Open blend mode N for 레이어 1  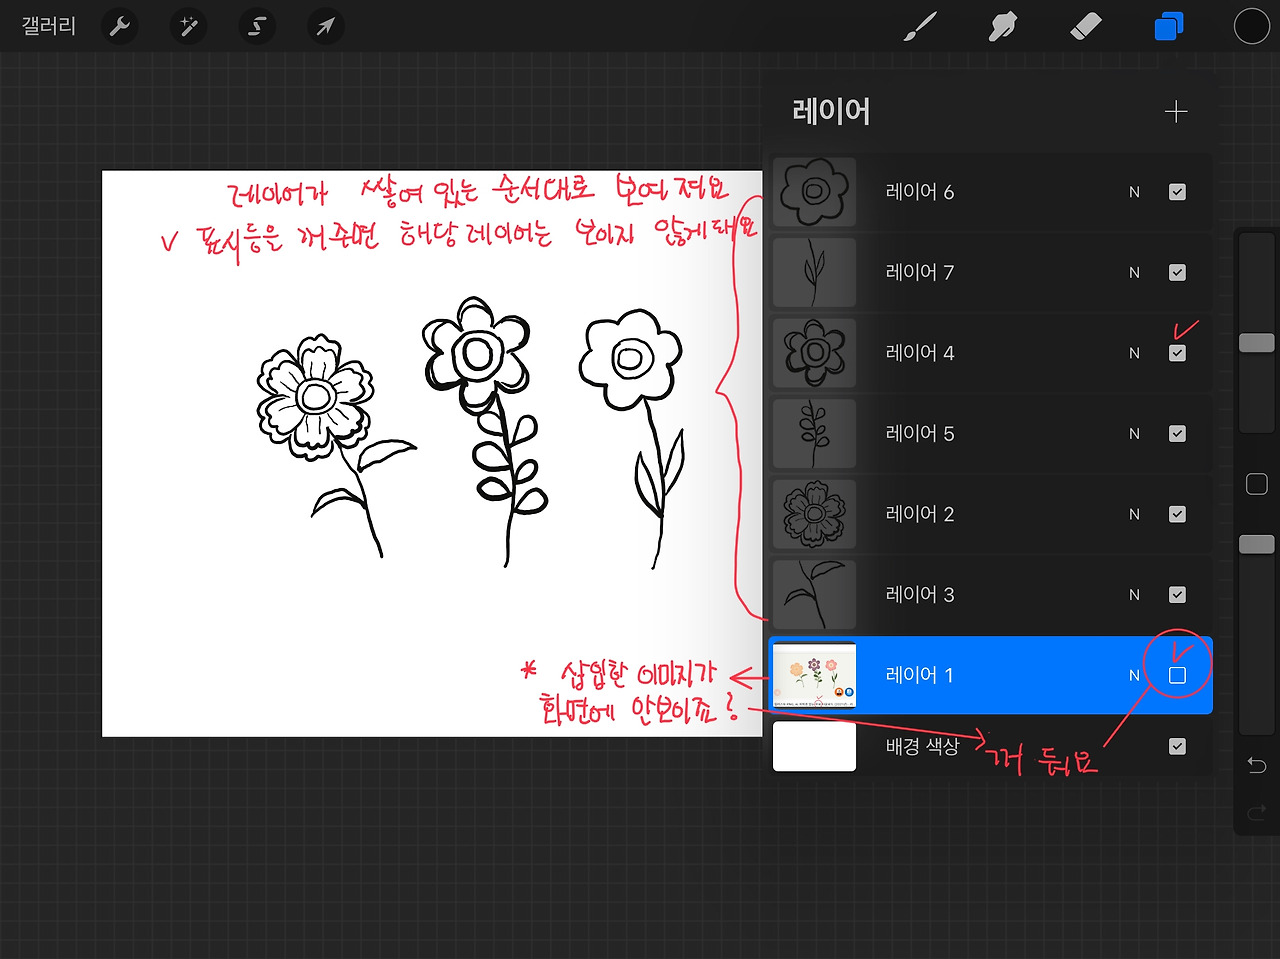coord(1134,675)
